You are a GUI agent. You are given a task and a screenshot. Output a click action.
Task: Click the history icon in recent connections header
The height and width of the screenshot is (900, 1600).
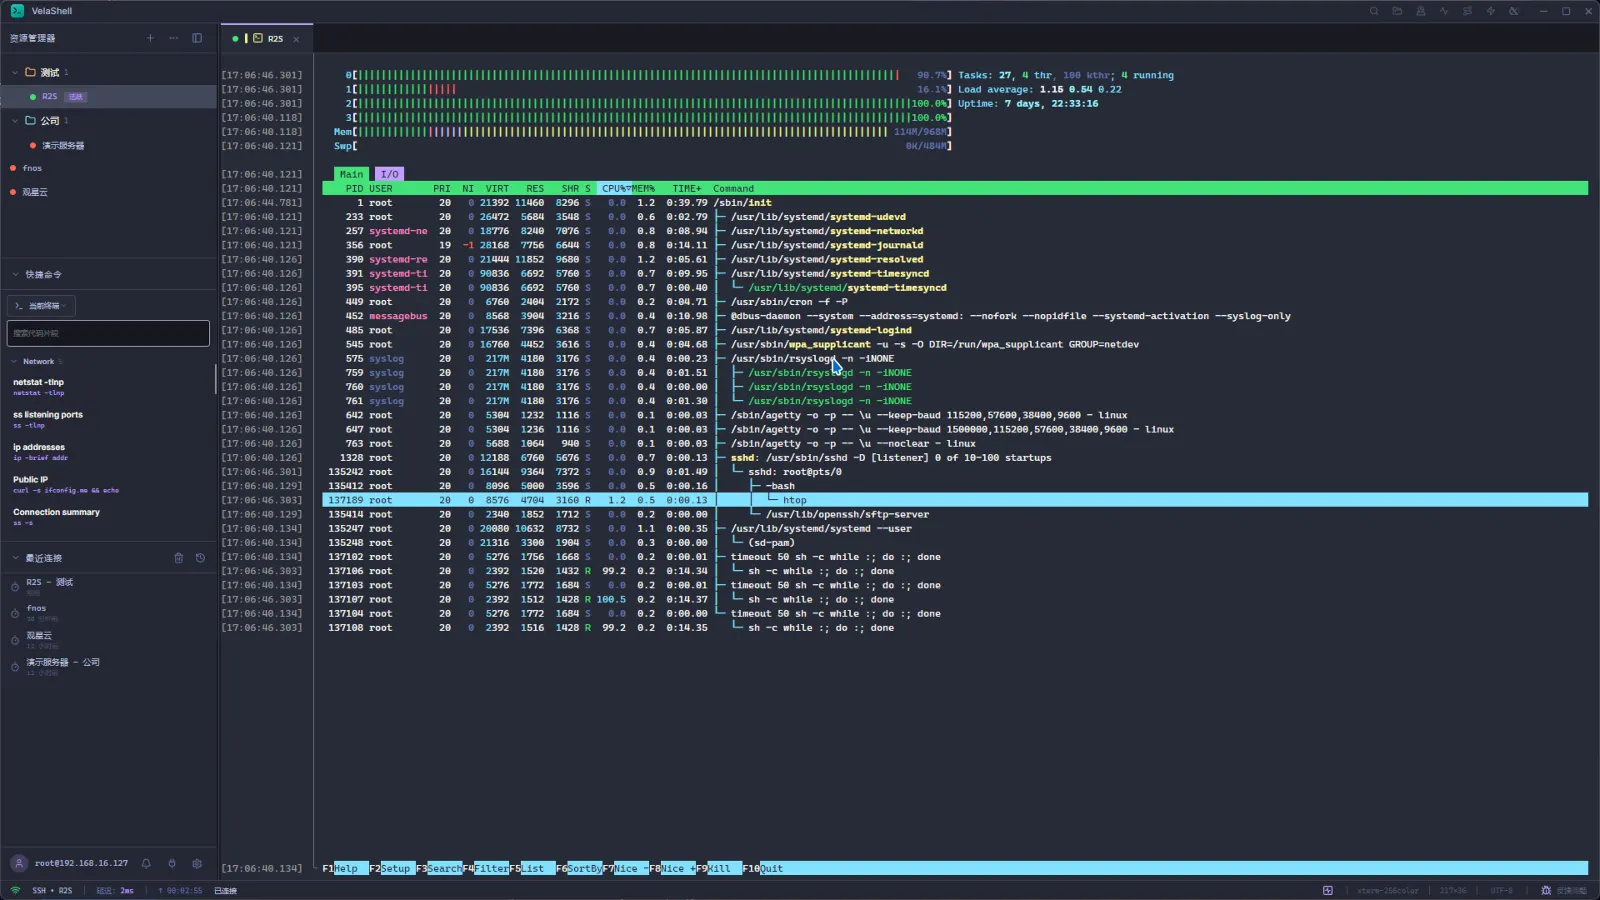coord(200,558)
